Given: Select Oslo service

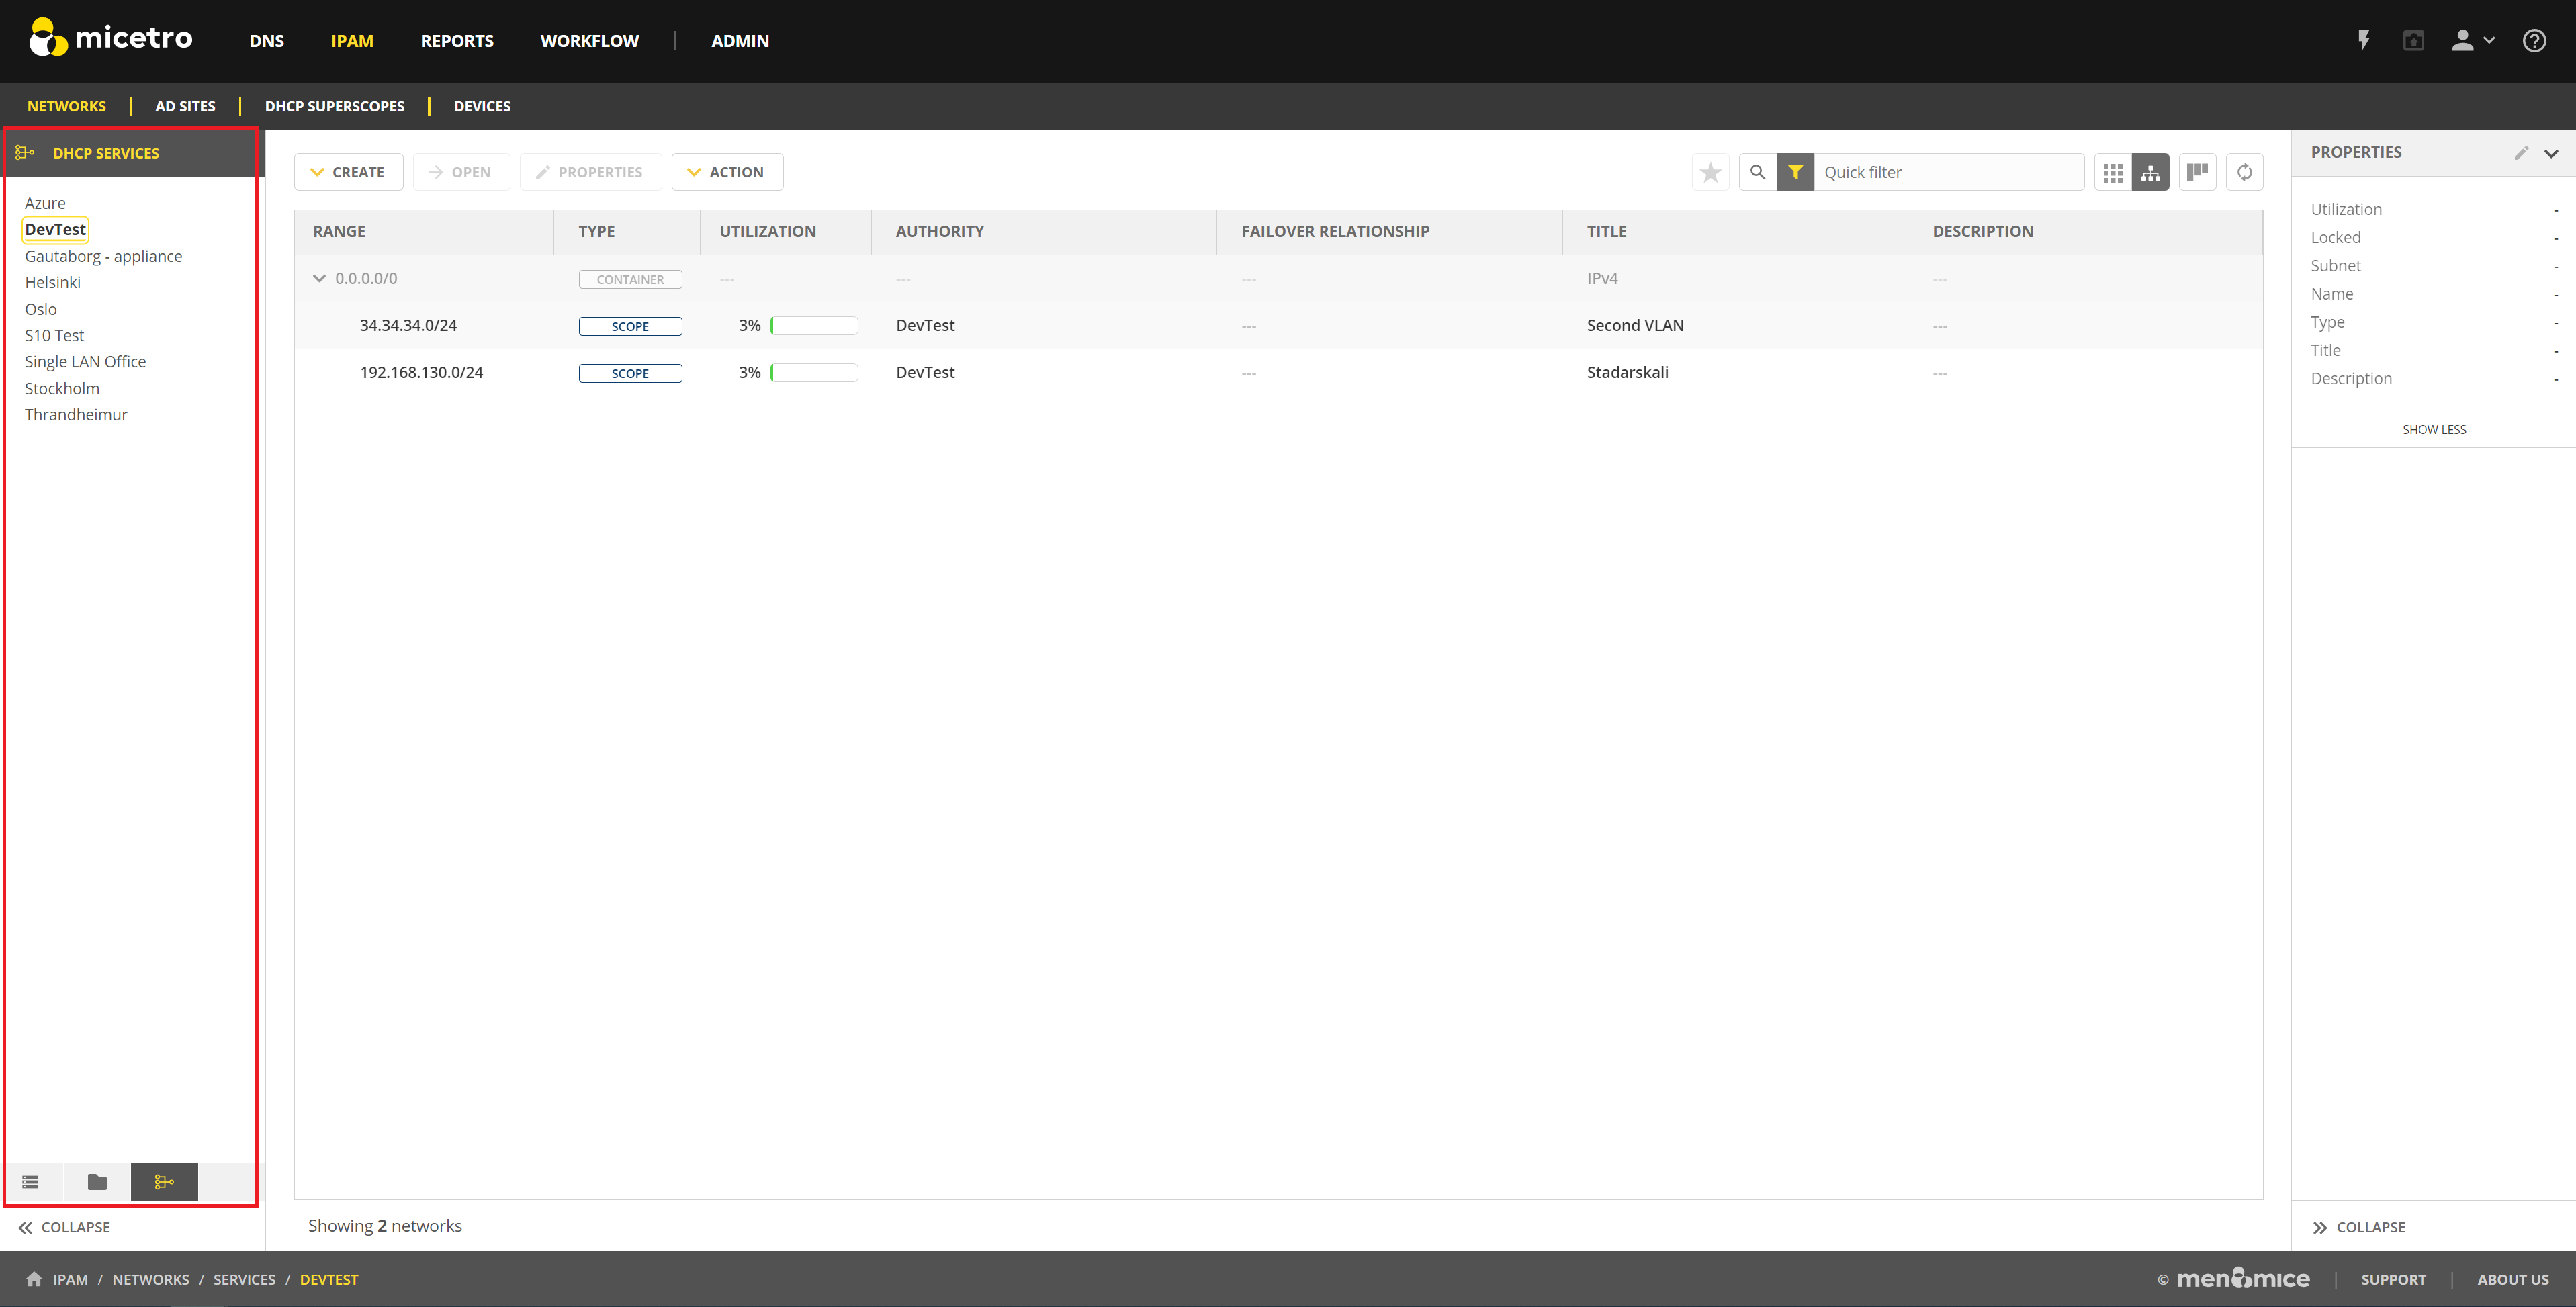Looking at the screenshot, I should [40, 309].
